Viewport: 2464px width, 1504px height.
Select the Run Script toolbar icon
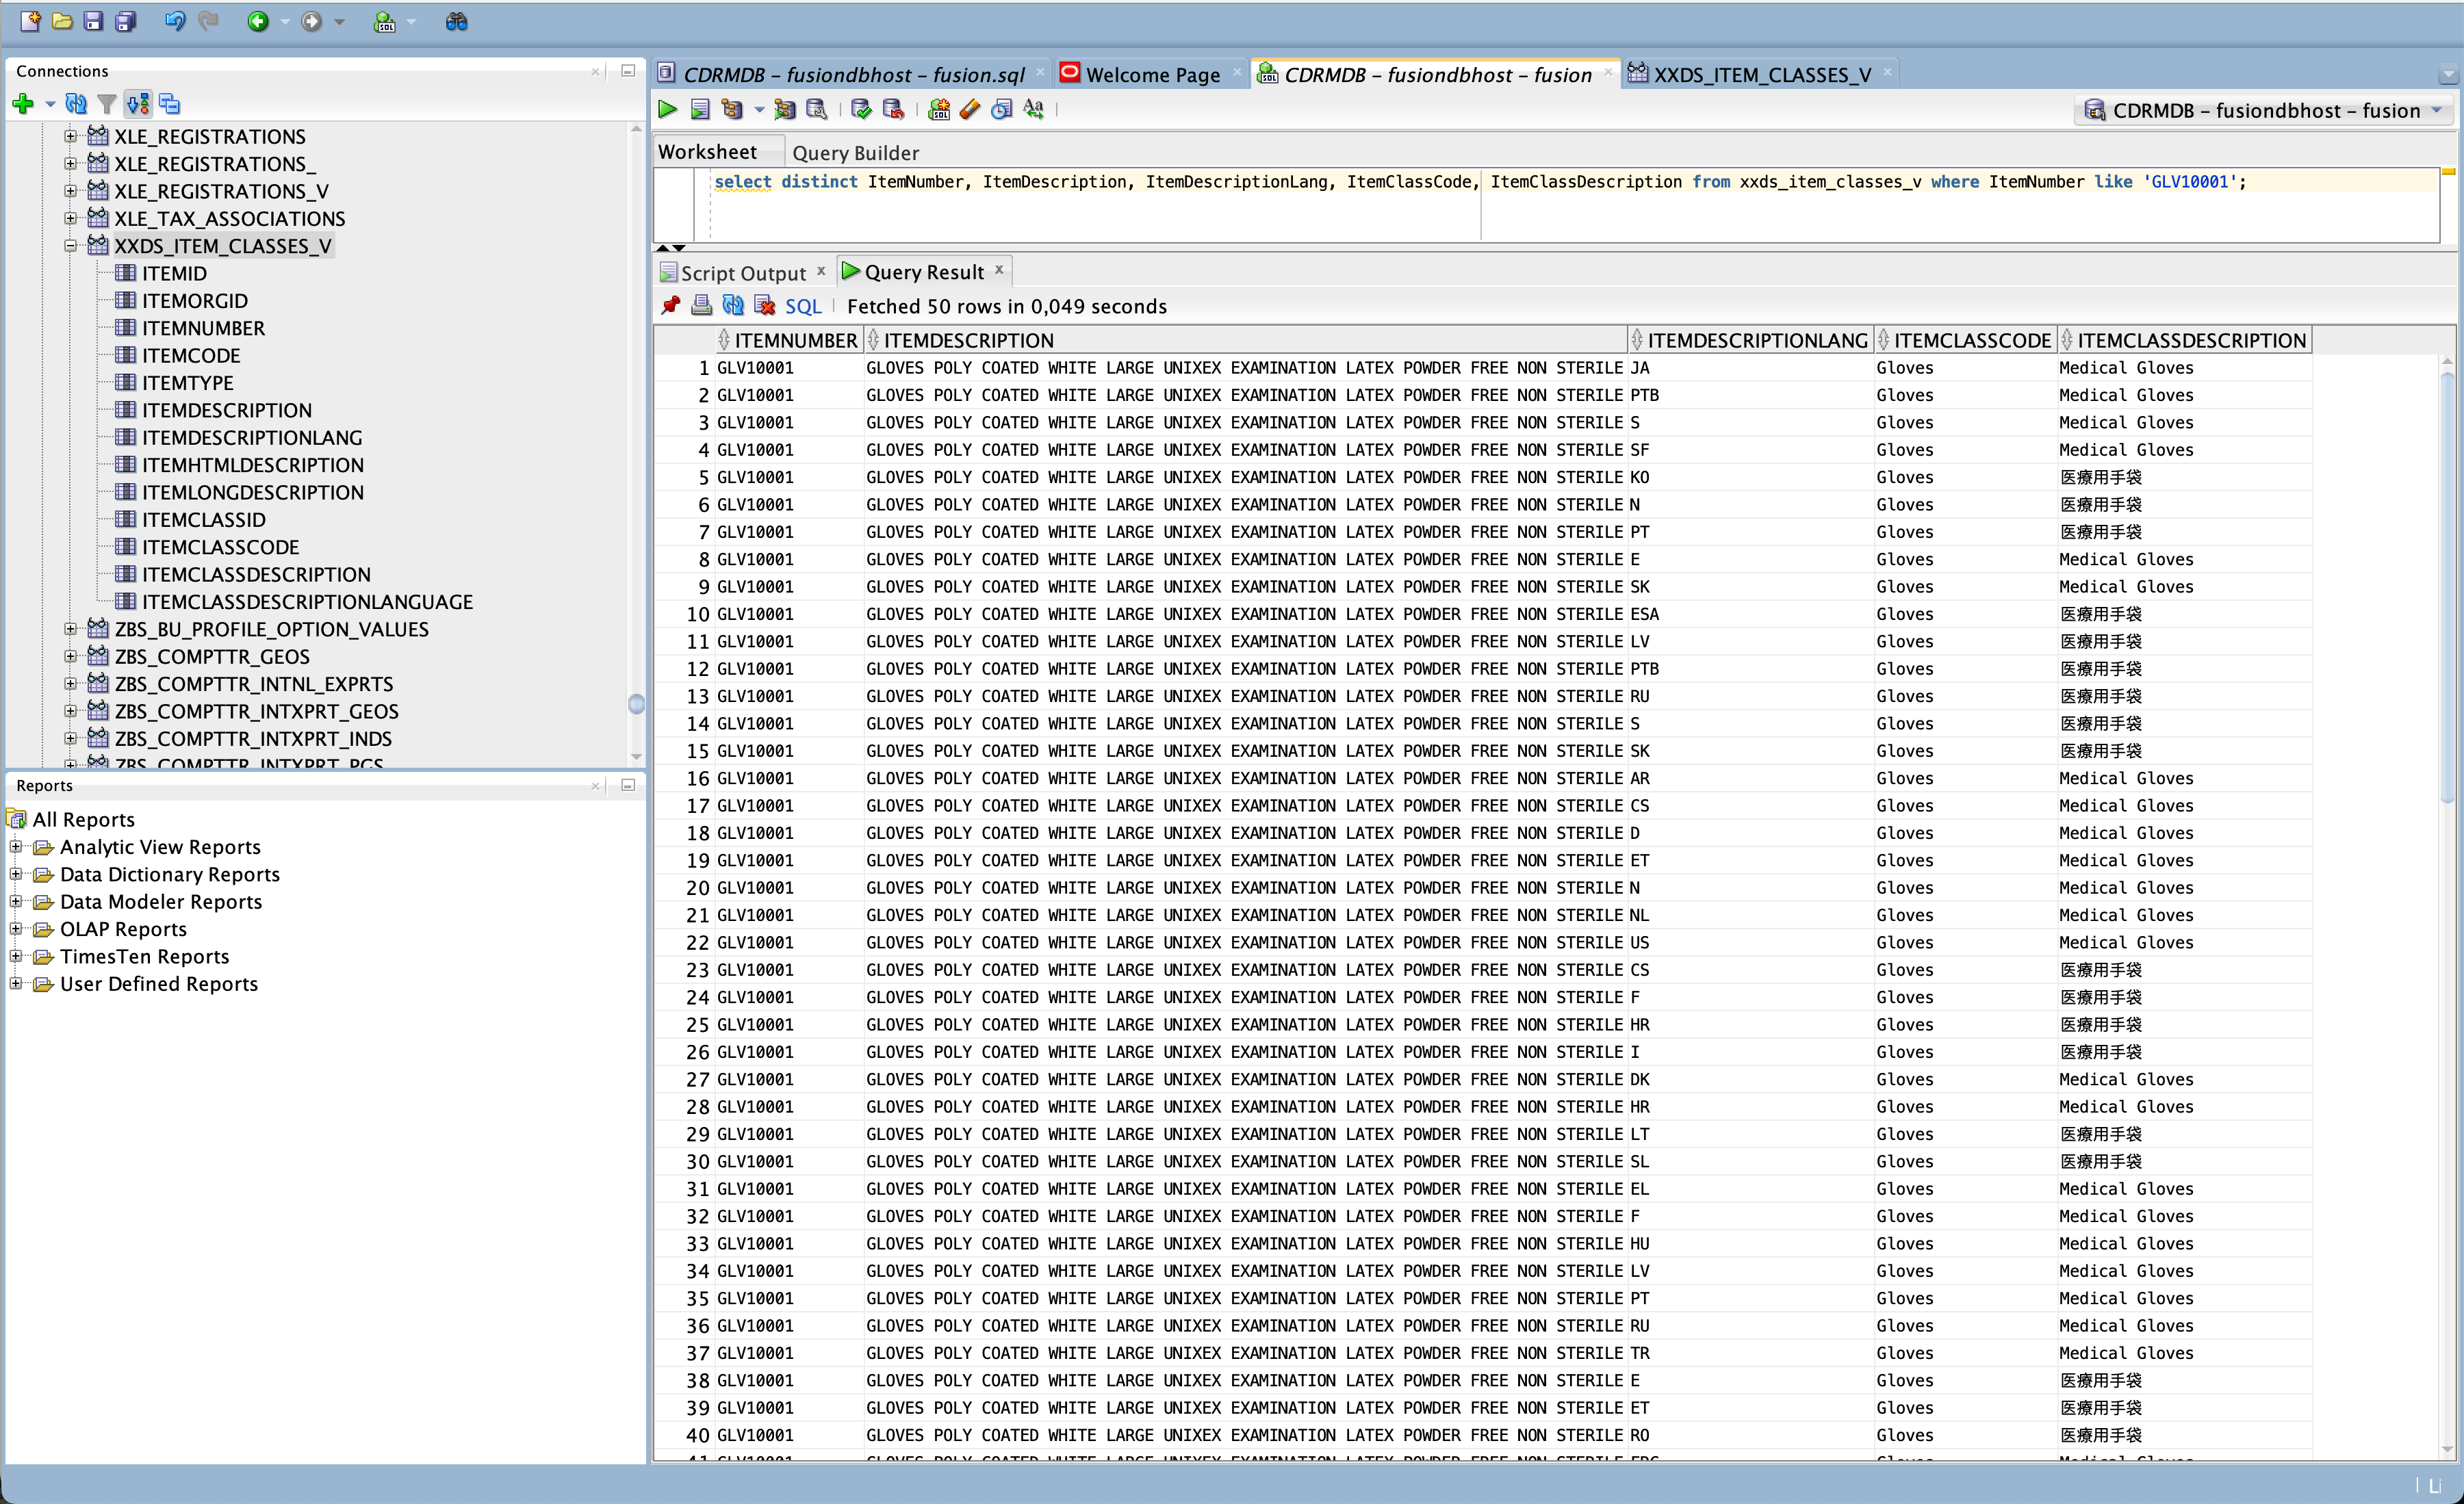701,109
